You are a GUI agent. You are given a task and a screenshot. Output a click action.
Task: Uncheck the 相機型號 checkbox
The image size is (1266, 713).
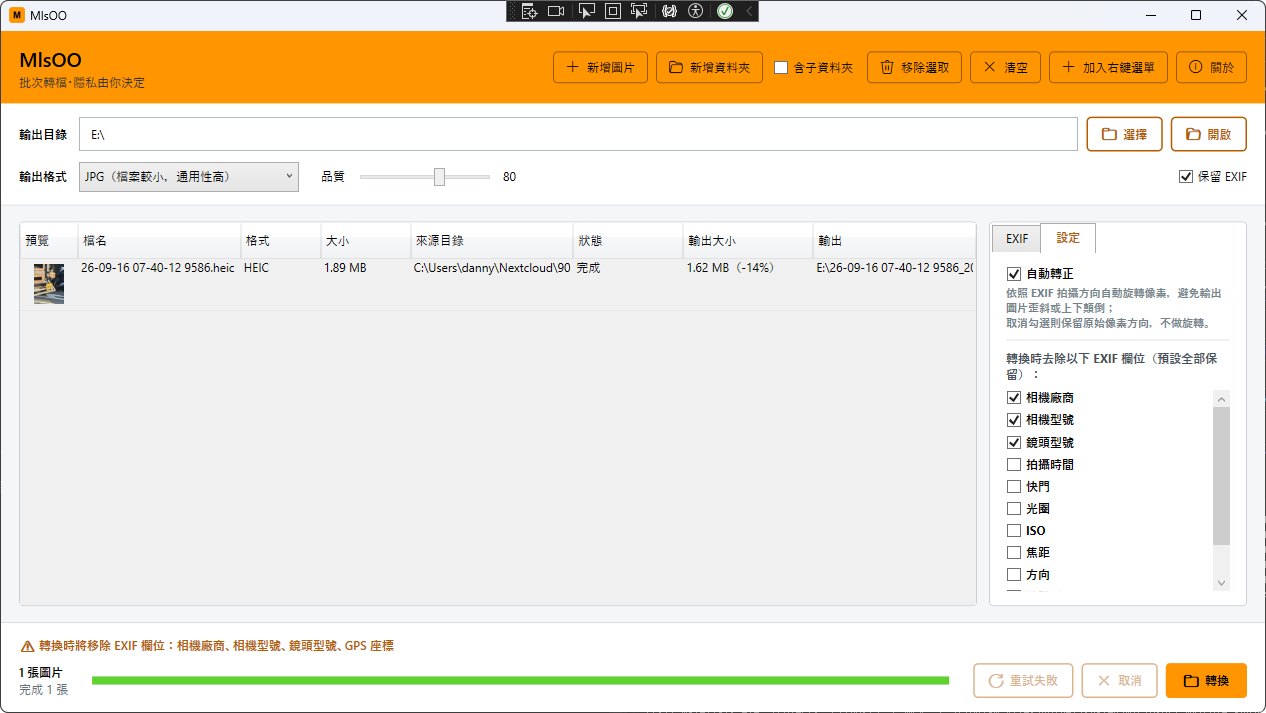[1014, 420]
